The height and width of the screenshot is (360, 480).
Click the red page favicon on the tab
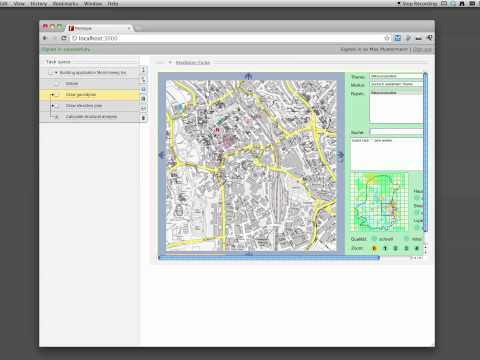coord(71,28)
